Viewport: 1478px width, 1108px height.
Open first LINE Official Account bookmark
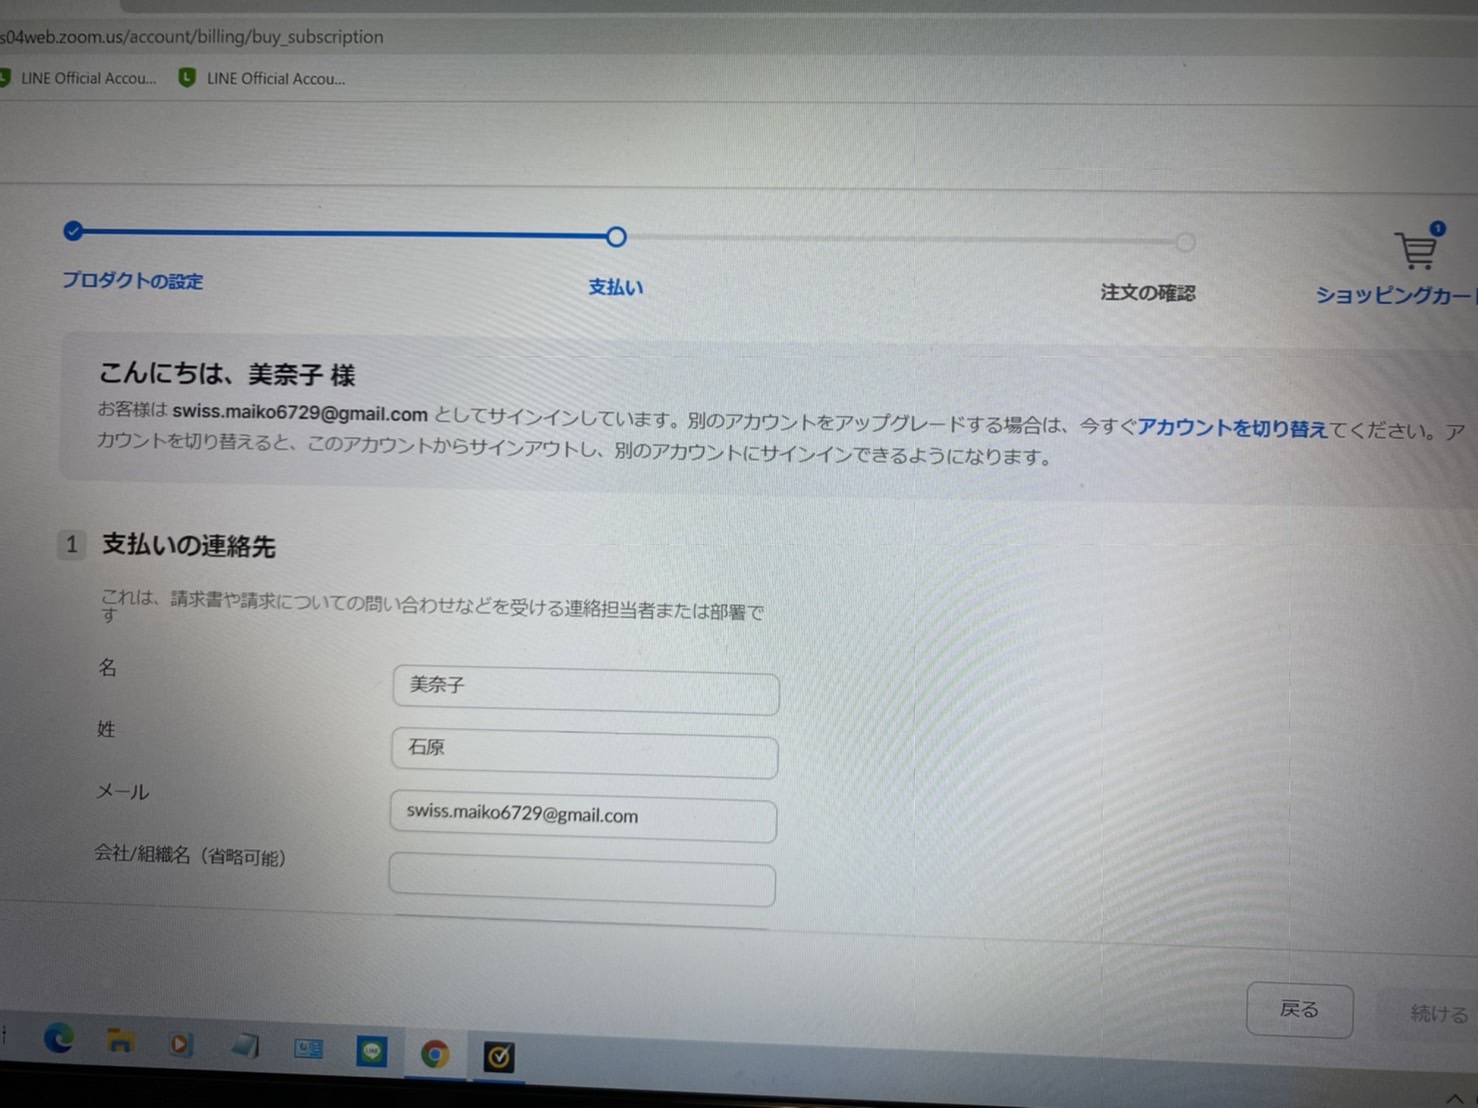80,78
